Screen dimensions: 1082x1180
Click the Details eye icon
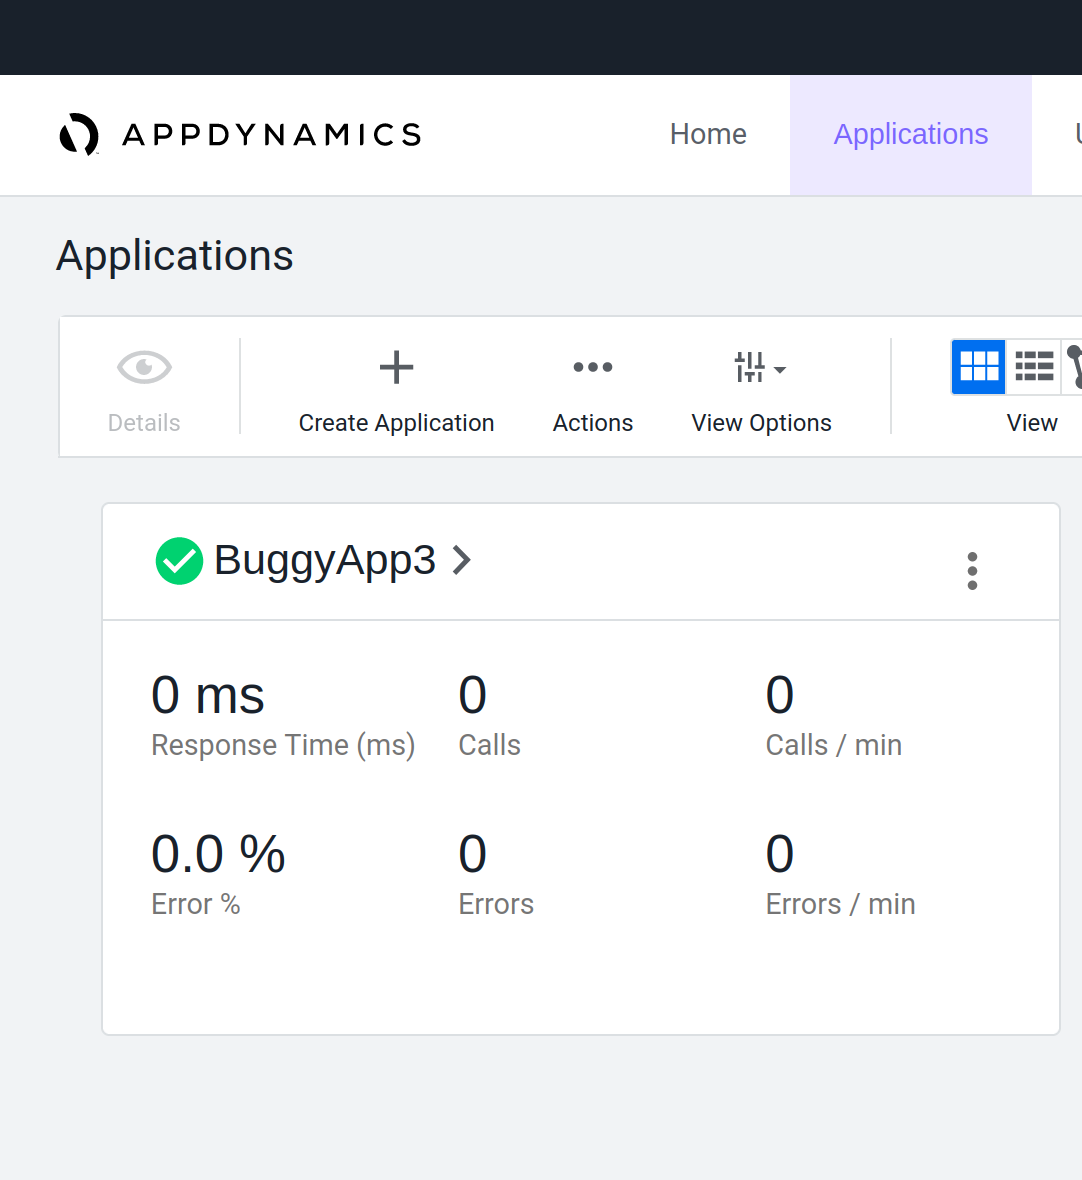click(144, 367)
